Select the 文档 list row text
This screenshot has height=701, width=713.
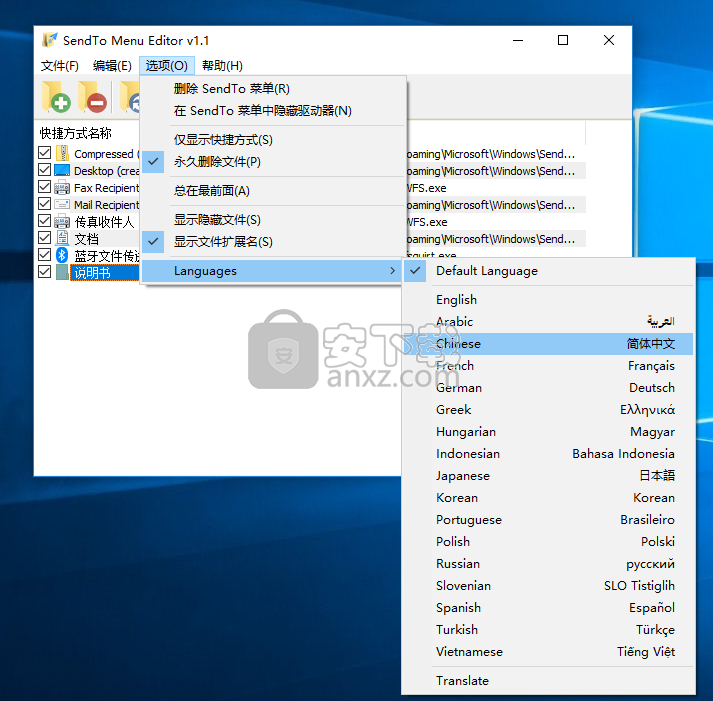point(86,238)
